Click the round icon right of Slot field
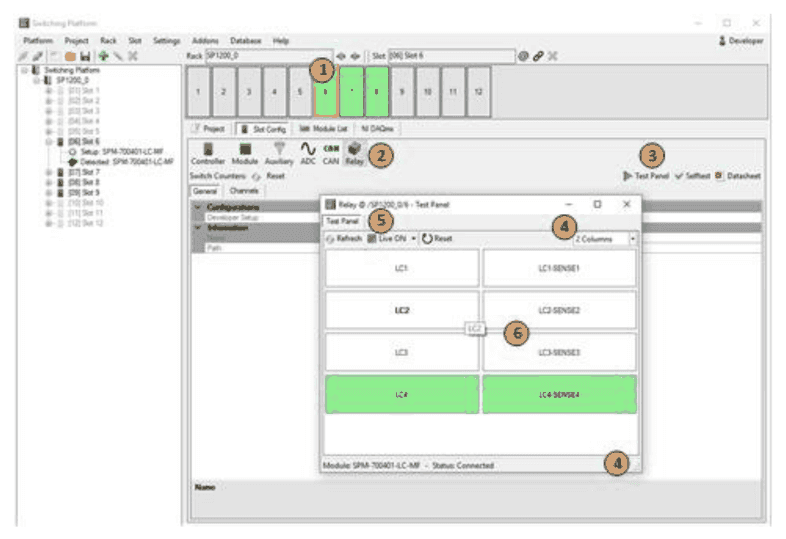Screen dimensions: 786x539 pyautogui.click(x=523, y=56)
